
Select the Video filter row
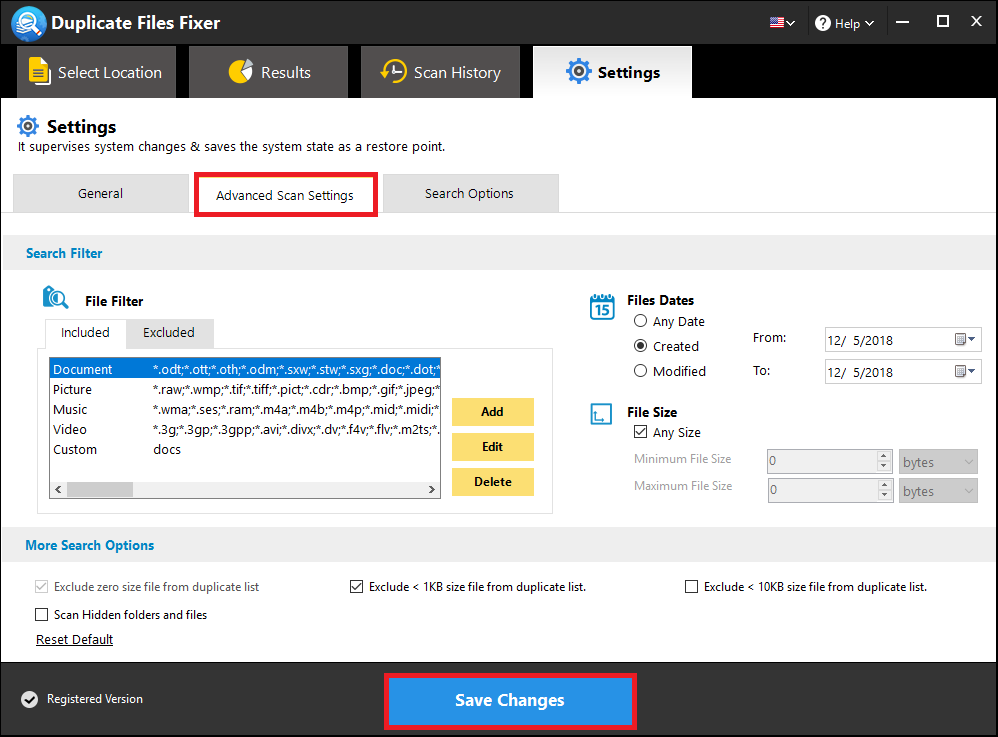click(245, 430)
